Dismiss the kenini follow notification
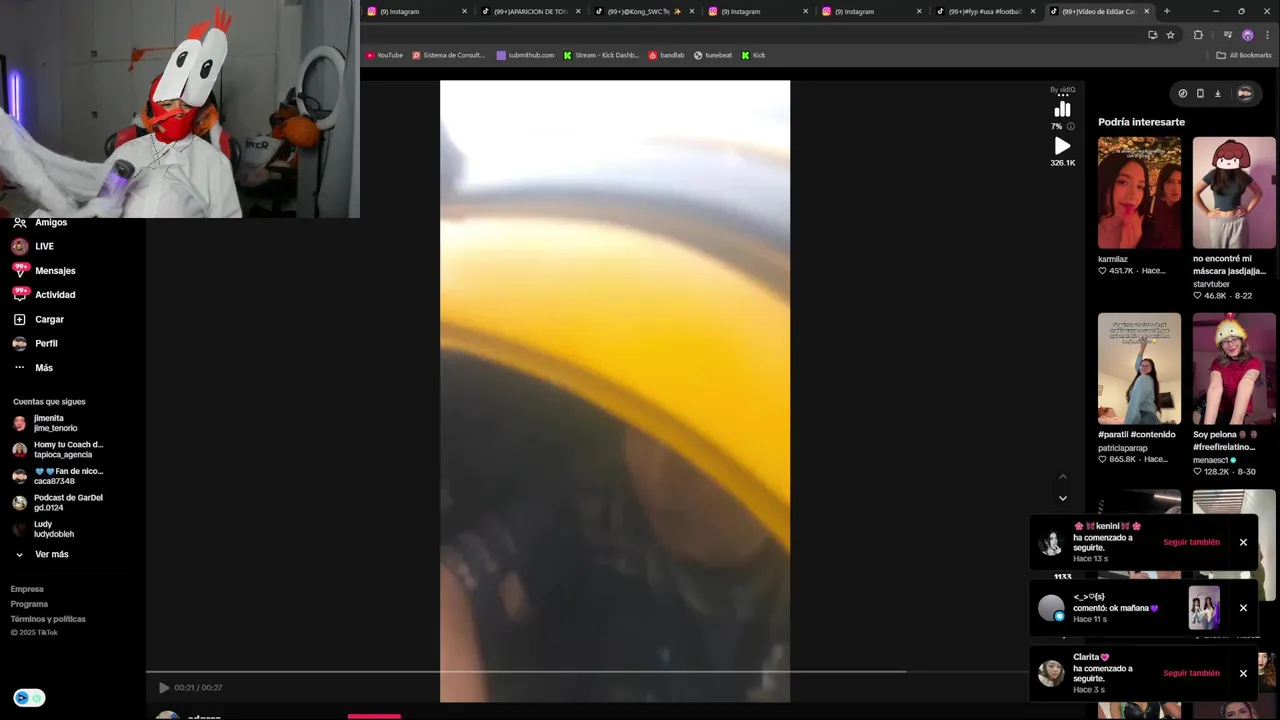Screen dimensions: 1280x720 [1243, 542]
